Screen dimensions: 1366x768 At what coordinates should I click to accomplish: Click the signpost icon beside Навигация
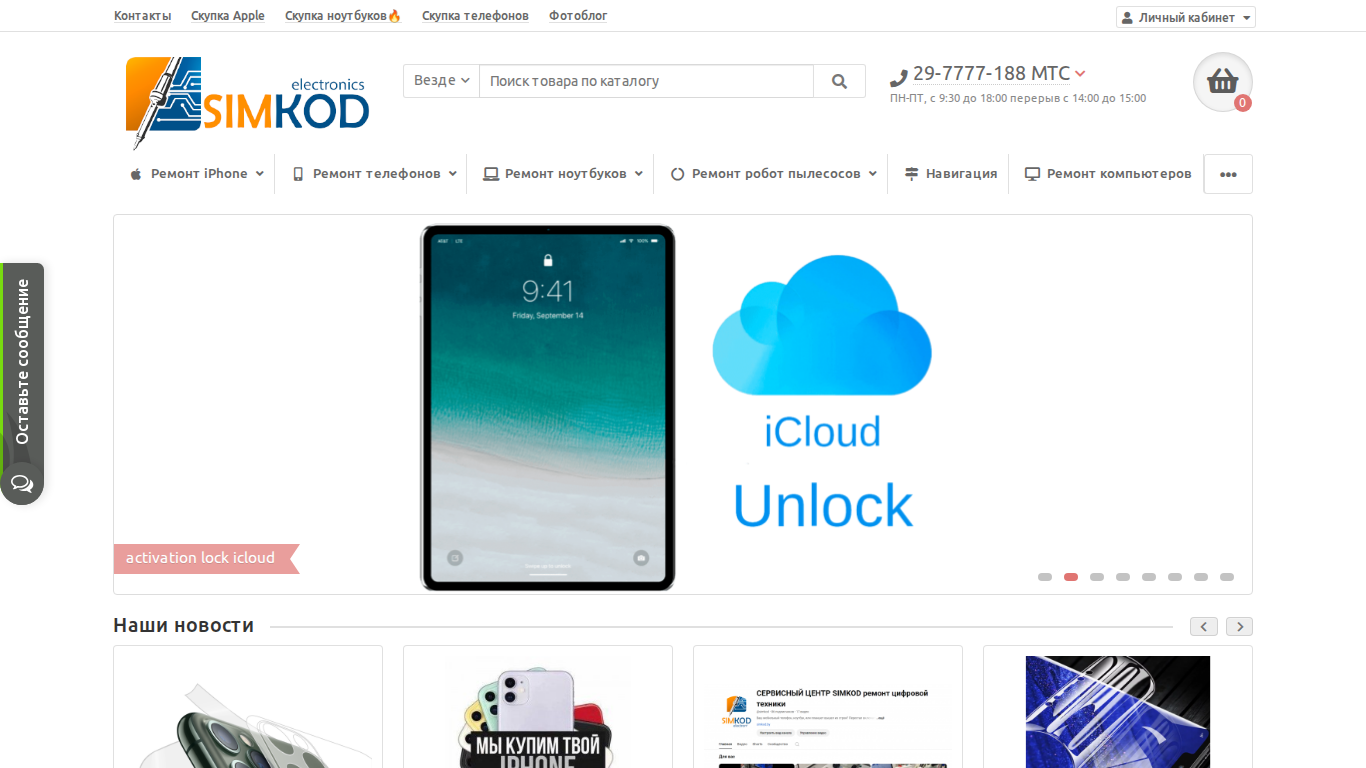tap(912, 174)
